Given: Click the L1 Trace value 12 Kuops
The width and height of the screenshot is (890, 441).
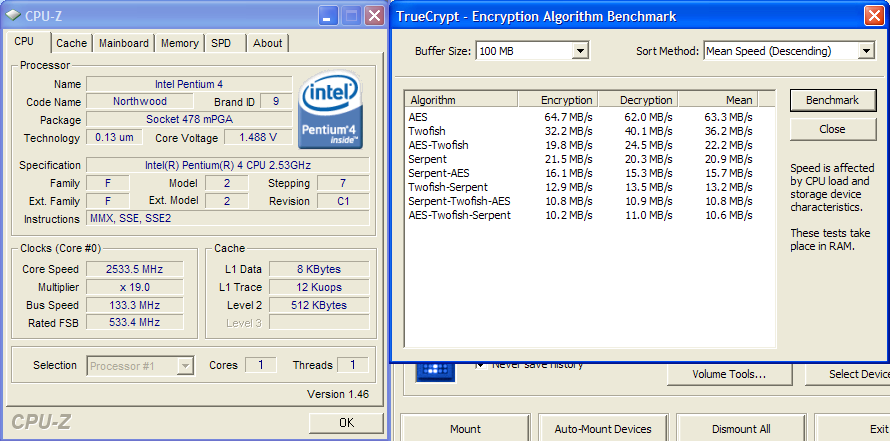Looking at the screenshot, I should tap(319, 287).
